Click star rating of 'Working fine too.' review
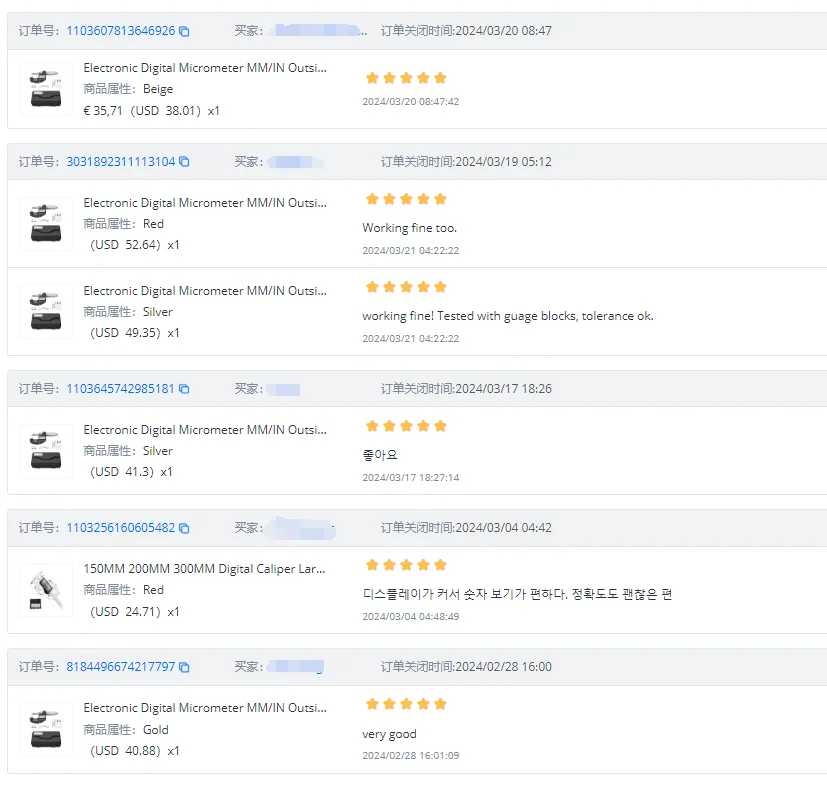Viewport: 827px width, 787px height. point(406,199)
